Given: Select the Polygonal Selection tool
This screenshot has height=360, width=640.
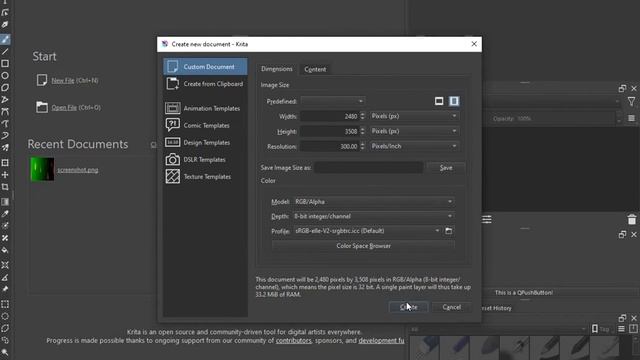Looking at the screenshot, I should 5,328.
